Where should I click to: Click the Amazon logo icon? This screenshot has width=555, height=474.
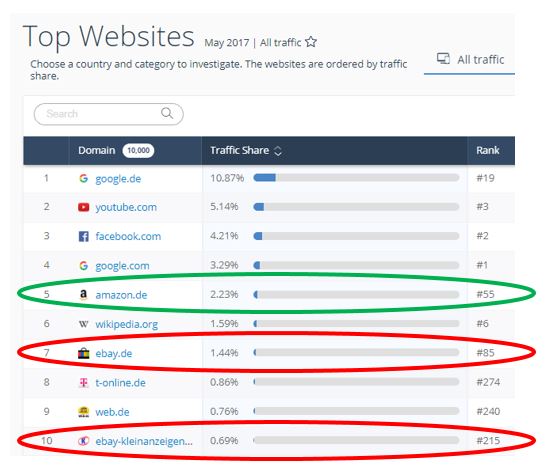tap(83, 295)
